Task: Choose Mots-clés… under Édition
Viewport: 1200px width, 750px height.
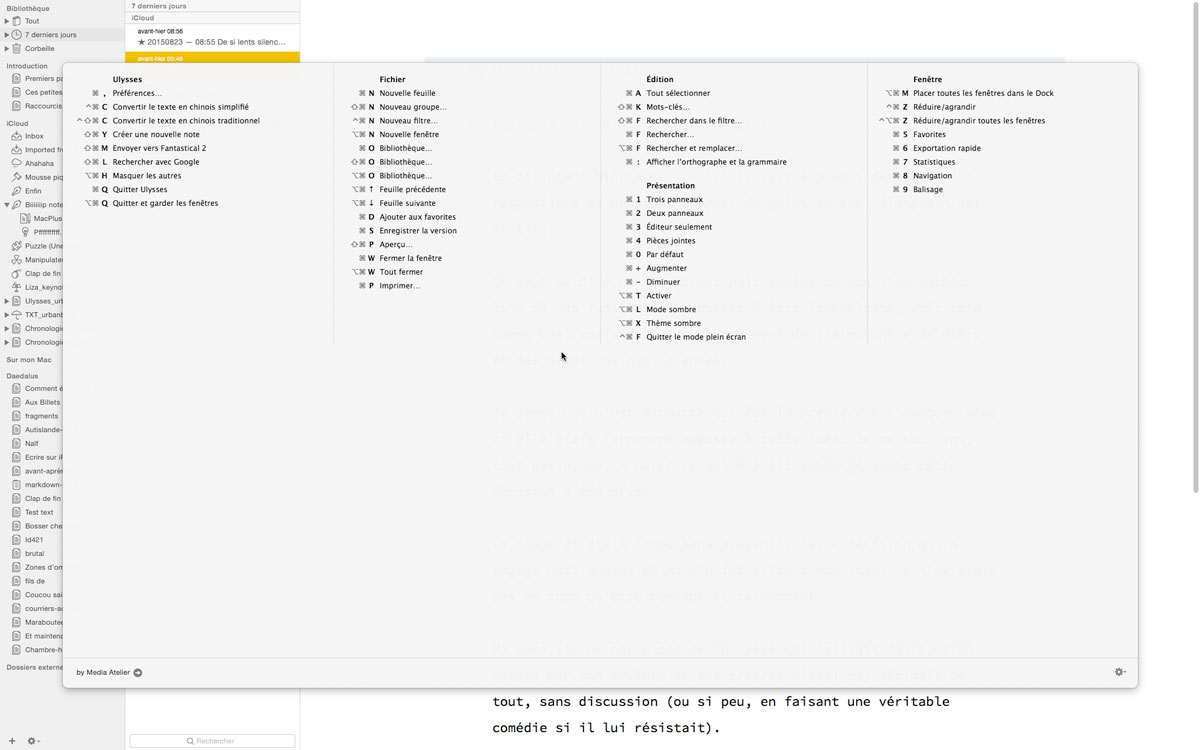Action: click(668, 107)
